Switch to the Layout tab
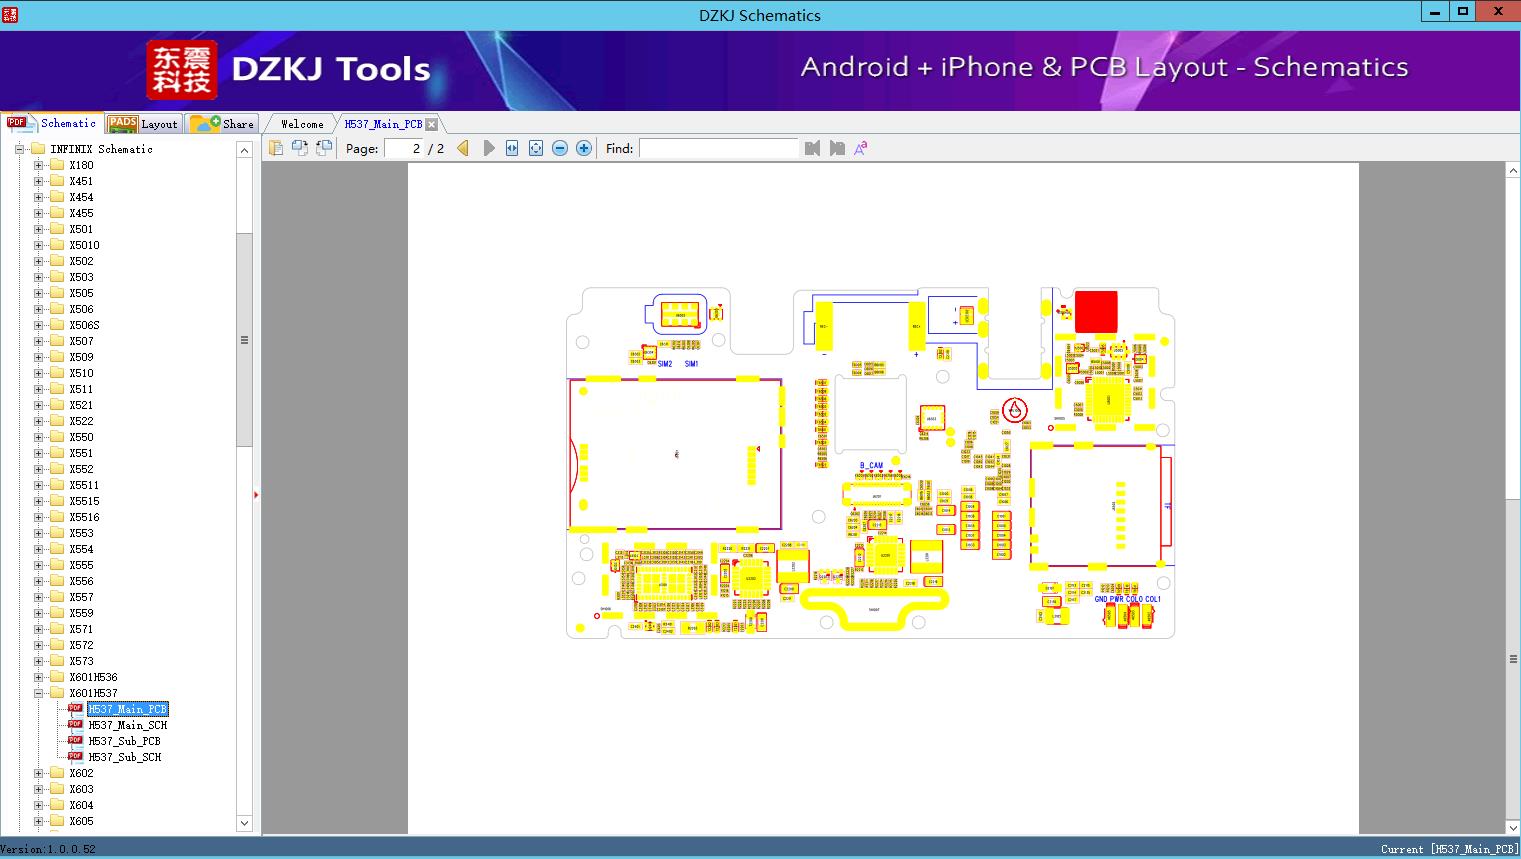Viewport: 1521px width, 859px height. [x=143, y=124]
